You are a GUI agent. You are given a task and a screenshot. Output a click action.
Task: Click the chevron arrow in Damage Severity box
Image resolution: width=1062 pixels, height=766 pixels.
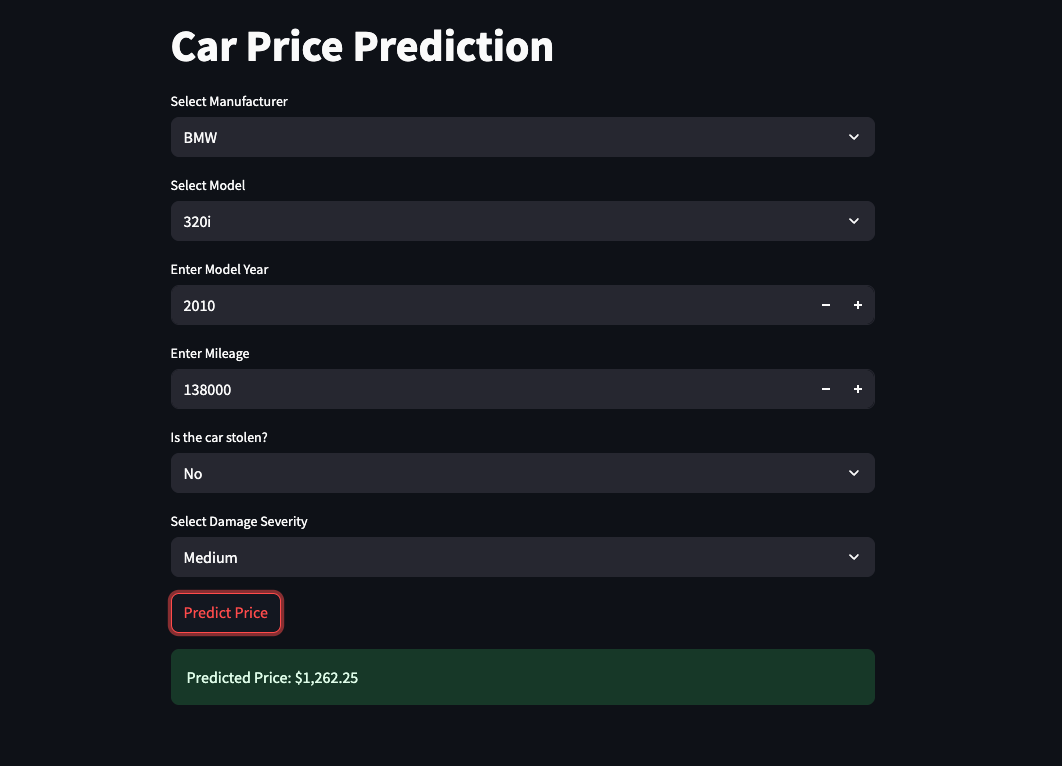click(x=853, y=557)
